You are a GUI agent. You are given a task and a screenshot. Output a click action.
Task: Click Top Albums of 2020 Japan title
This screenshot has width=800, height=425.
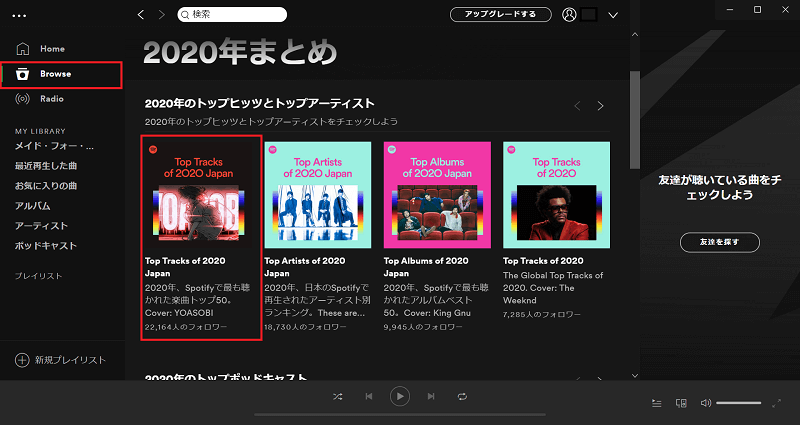click(x=426, y=267)
